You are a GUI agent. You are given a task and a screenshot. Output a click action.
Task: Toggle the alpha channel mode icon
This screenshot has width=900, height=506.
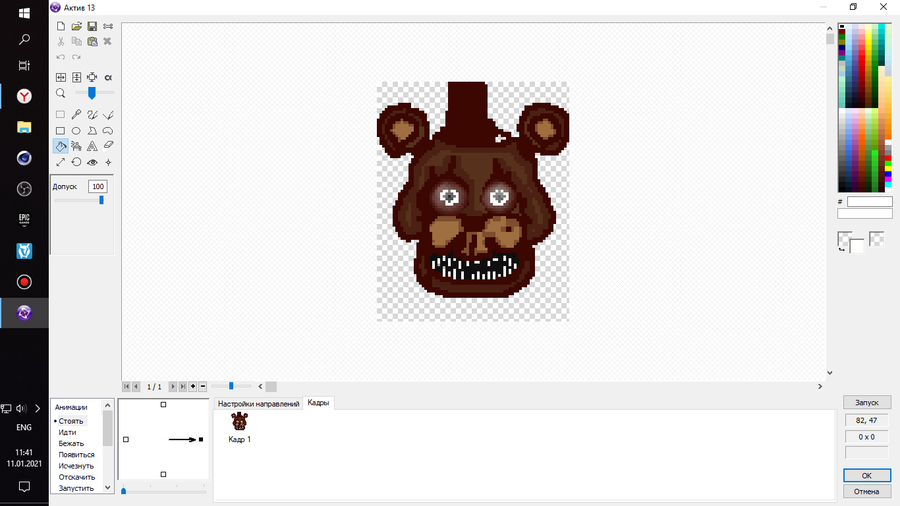108,77
